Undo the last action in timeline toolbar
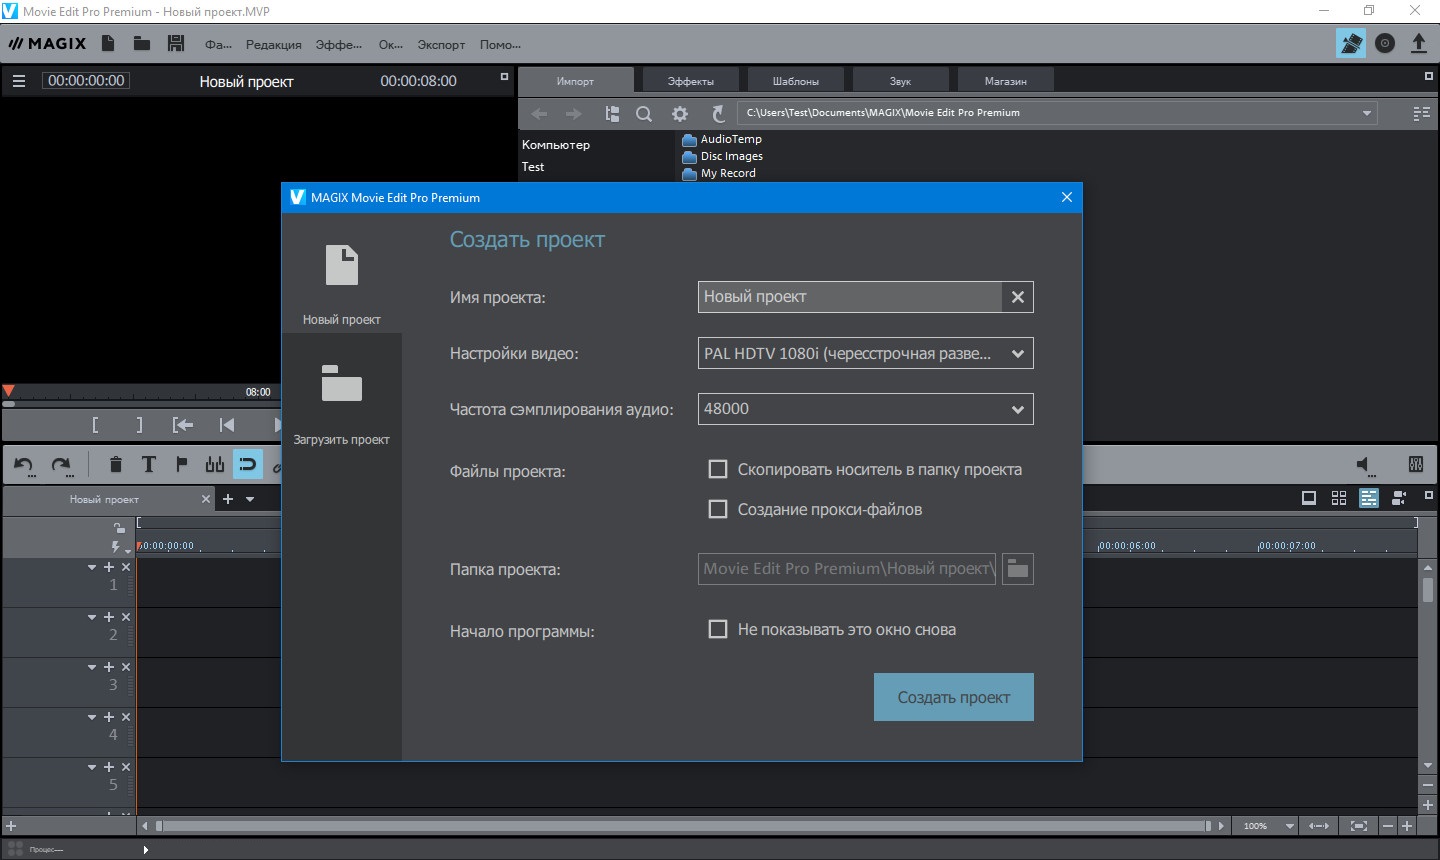 pos(24,464)
